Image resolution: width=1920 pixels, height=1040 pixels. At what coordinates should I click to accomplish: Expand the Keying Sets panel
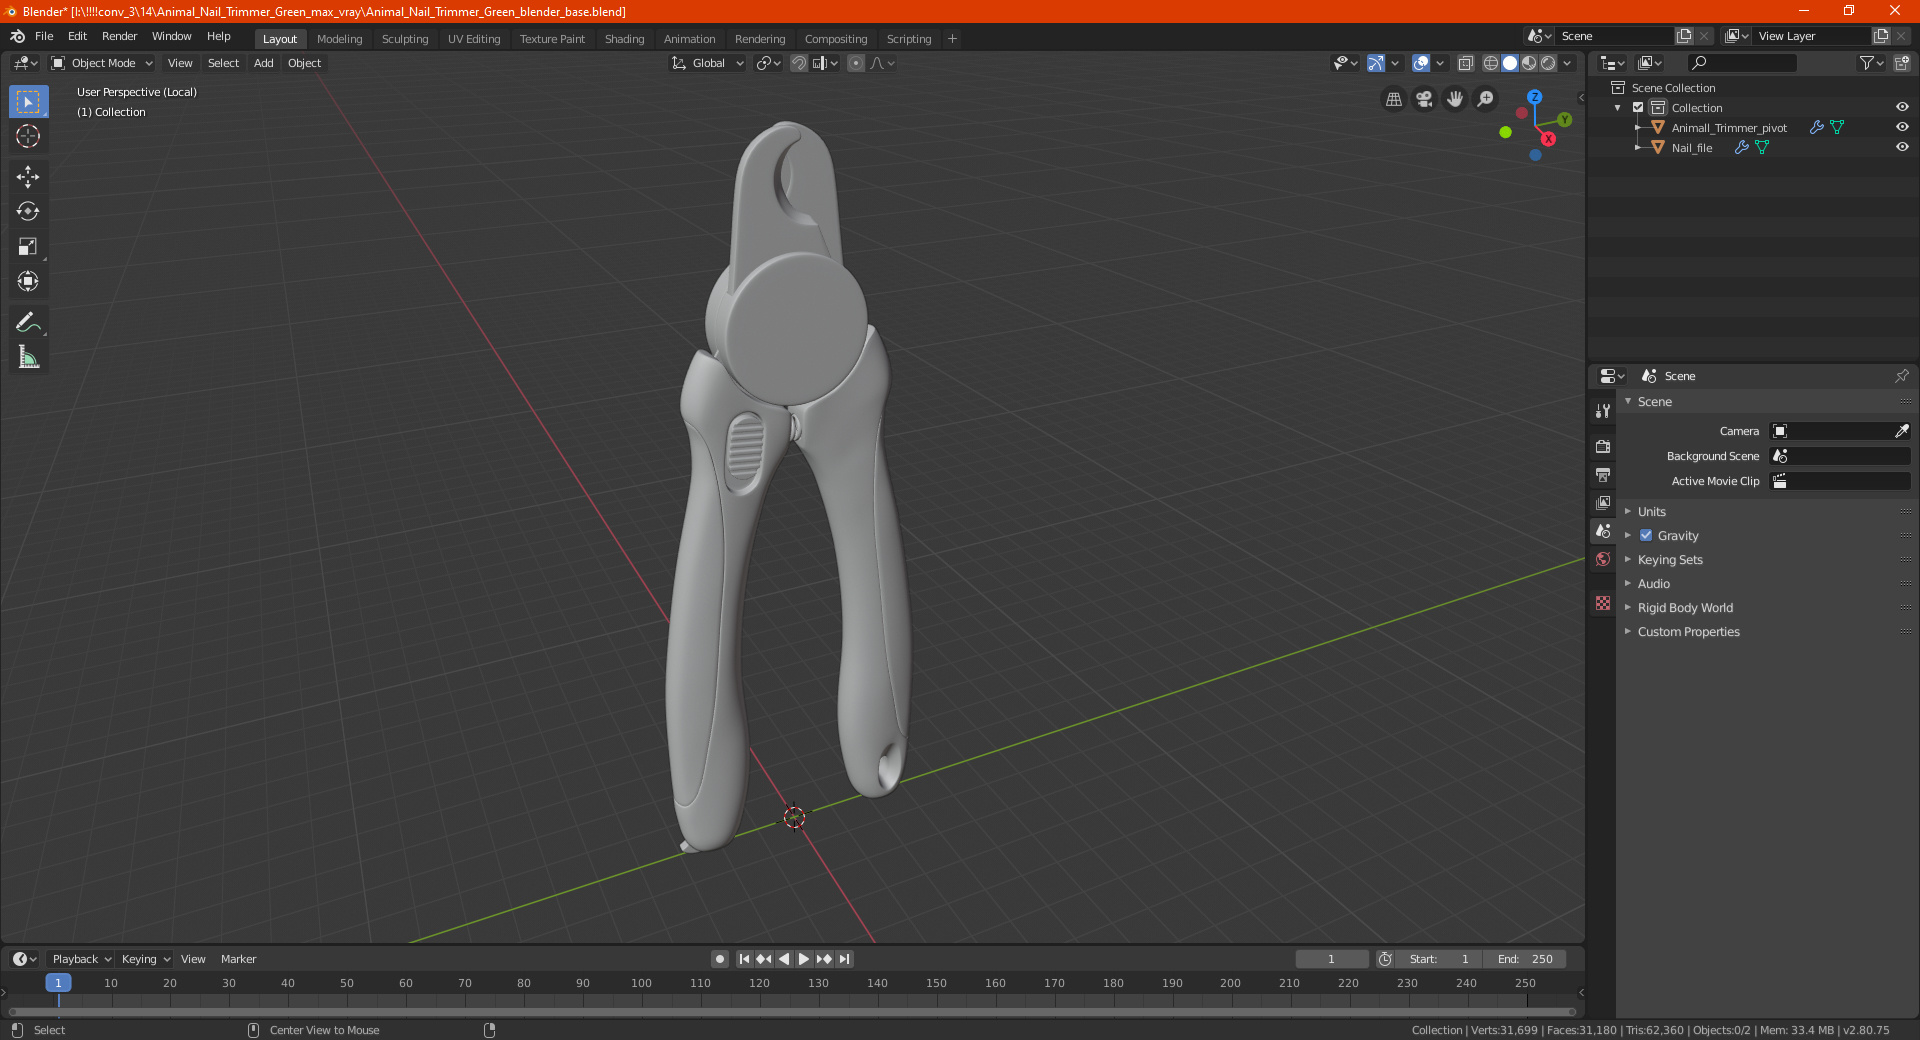click(1669, 559)
